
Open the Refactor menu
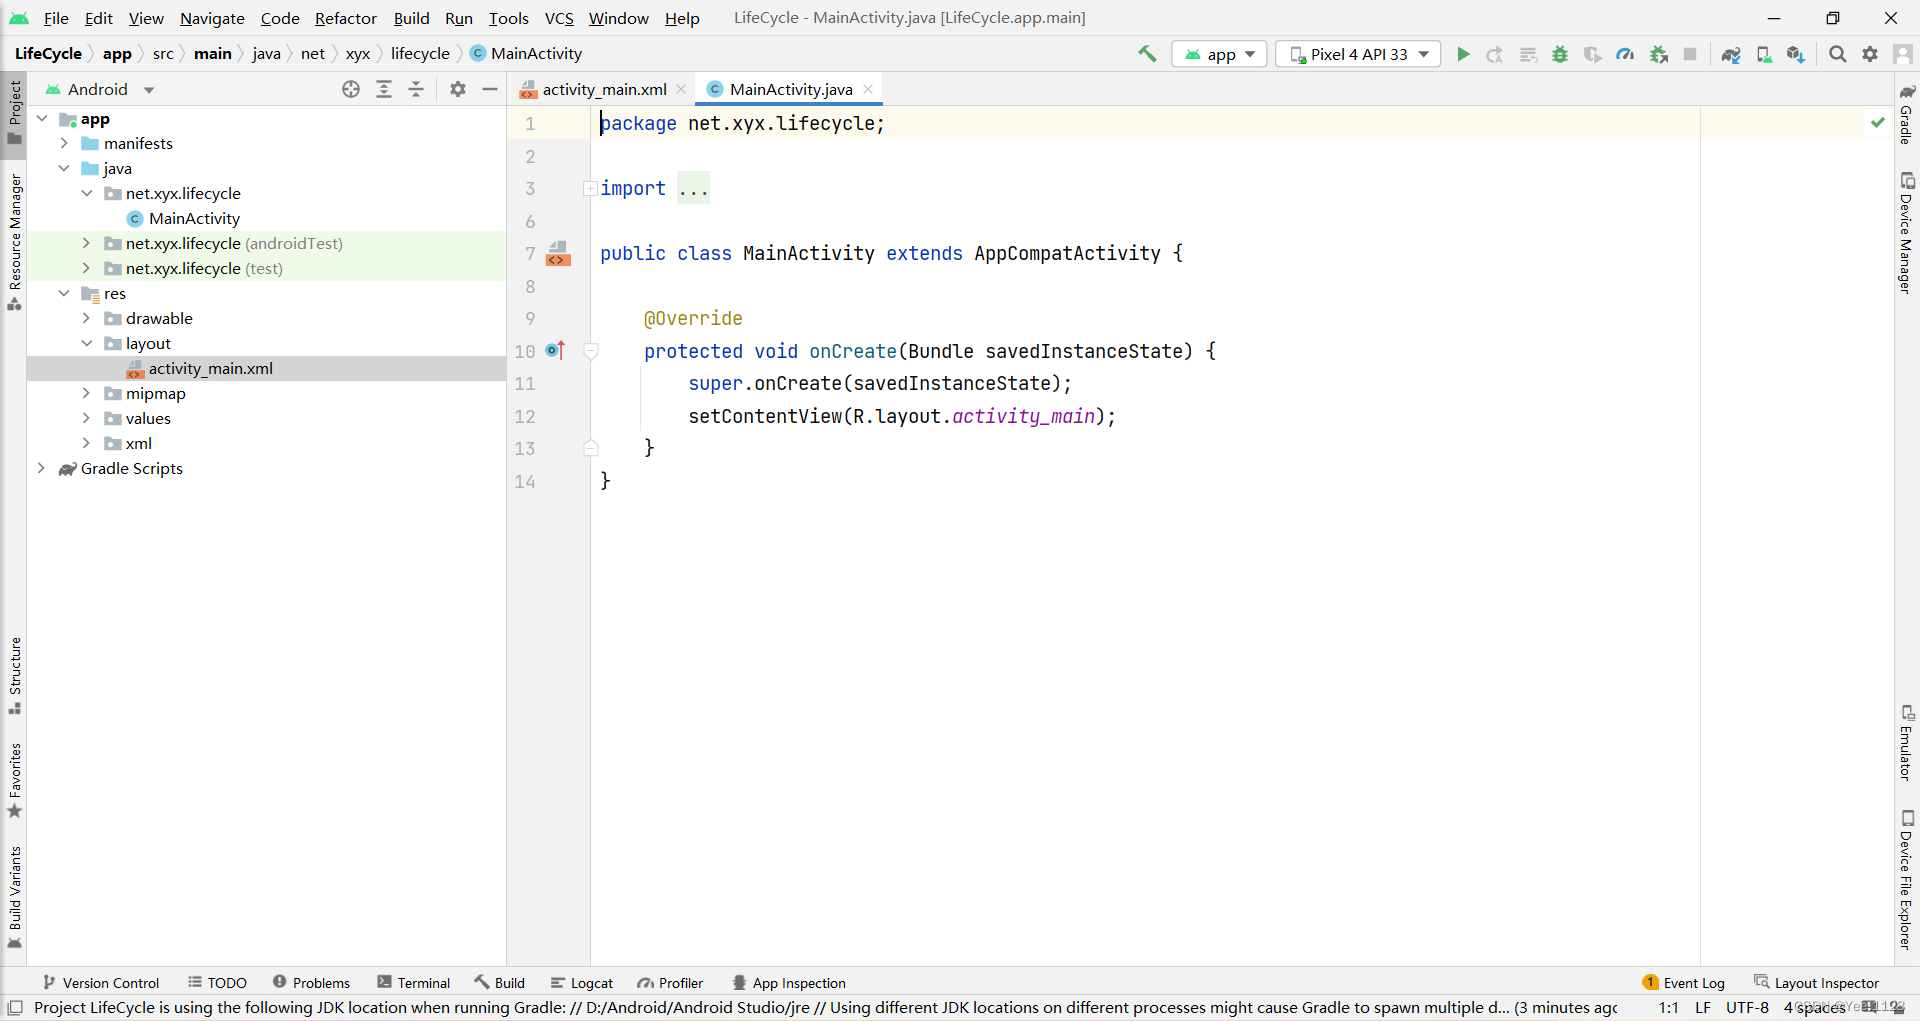pos(346,18)
